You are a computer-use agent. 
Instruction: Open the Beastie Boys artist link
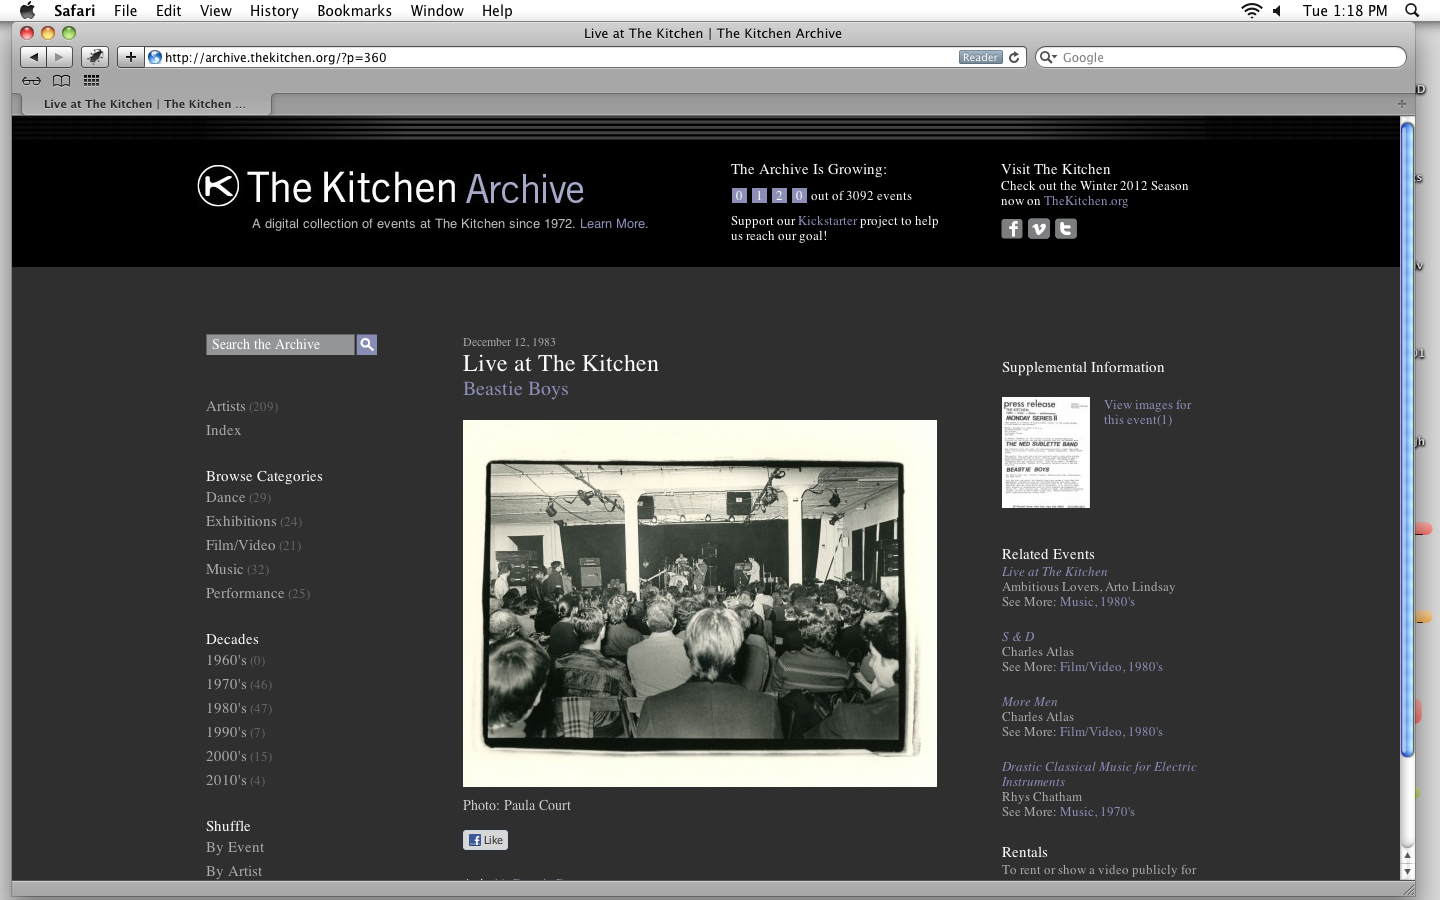(516, 389)
